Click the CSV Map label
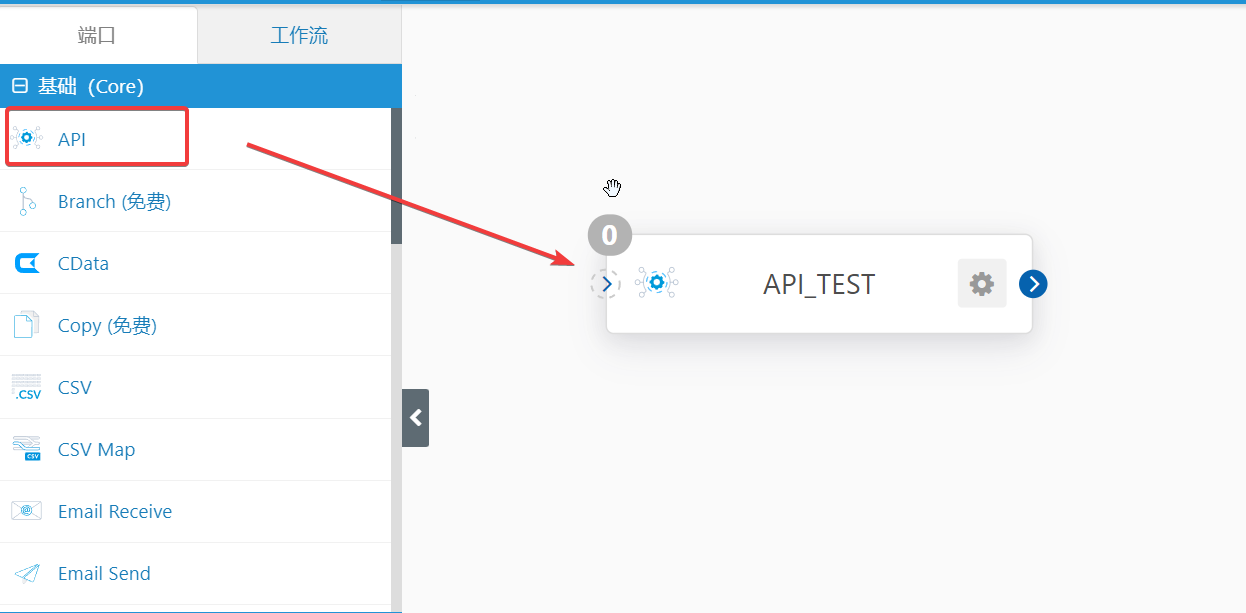 click(96, 449)
